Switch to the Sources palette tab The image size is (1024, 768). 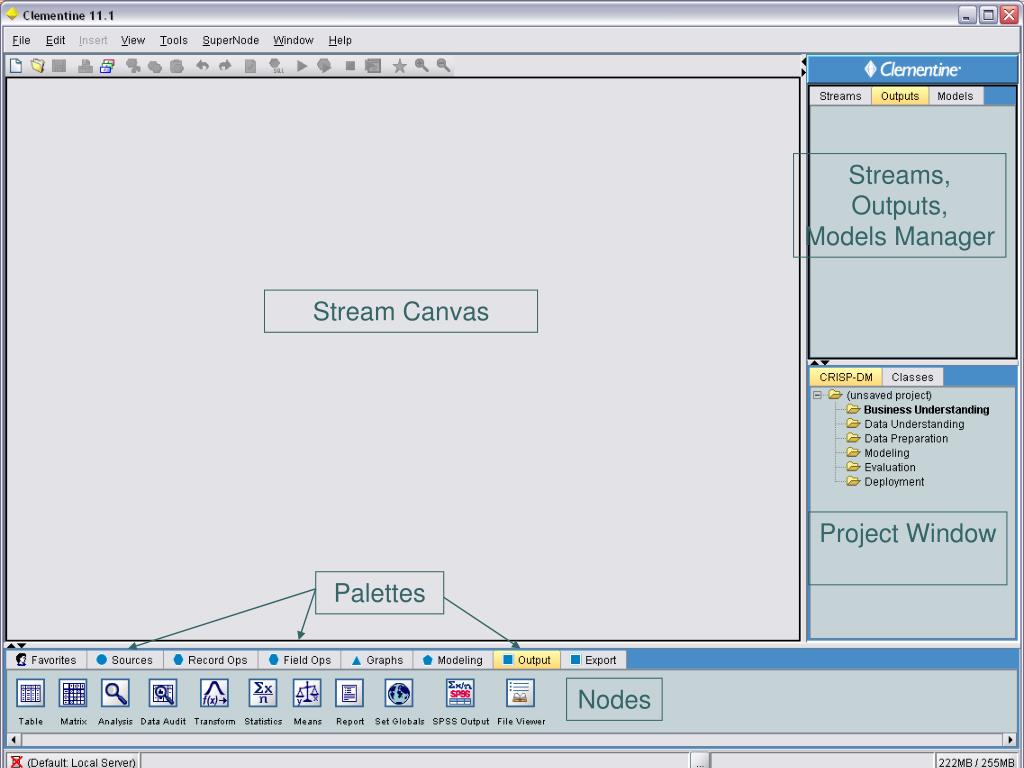(x=125, y=660)
